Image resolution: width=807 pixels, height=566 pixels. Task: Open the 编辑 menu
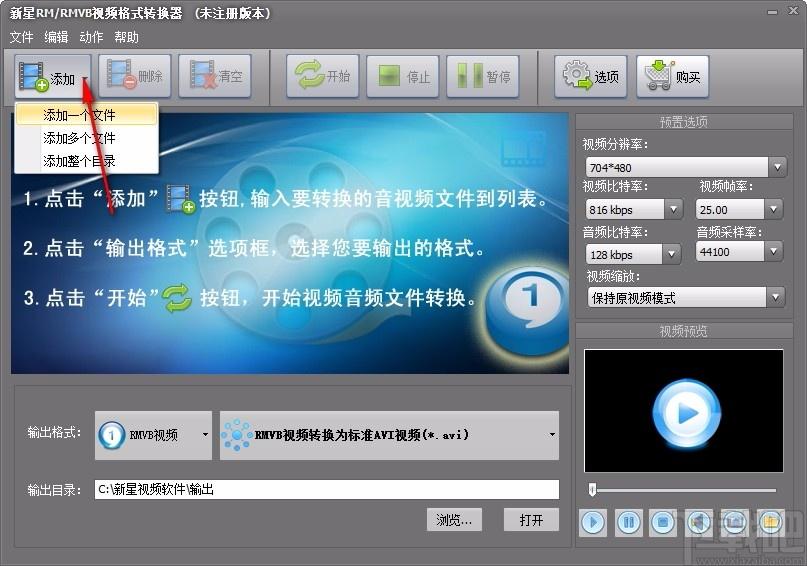click(56, 37)
